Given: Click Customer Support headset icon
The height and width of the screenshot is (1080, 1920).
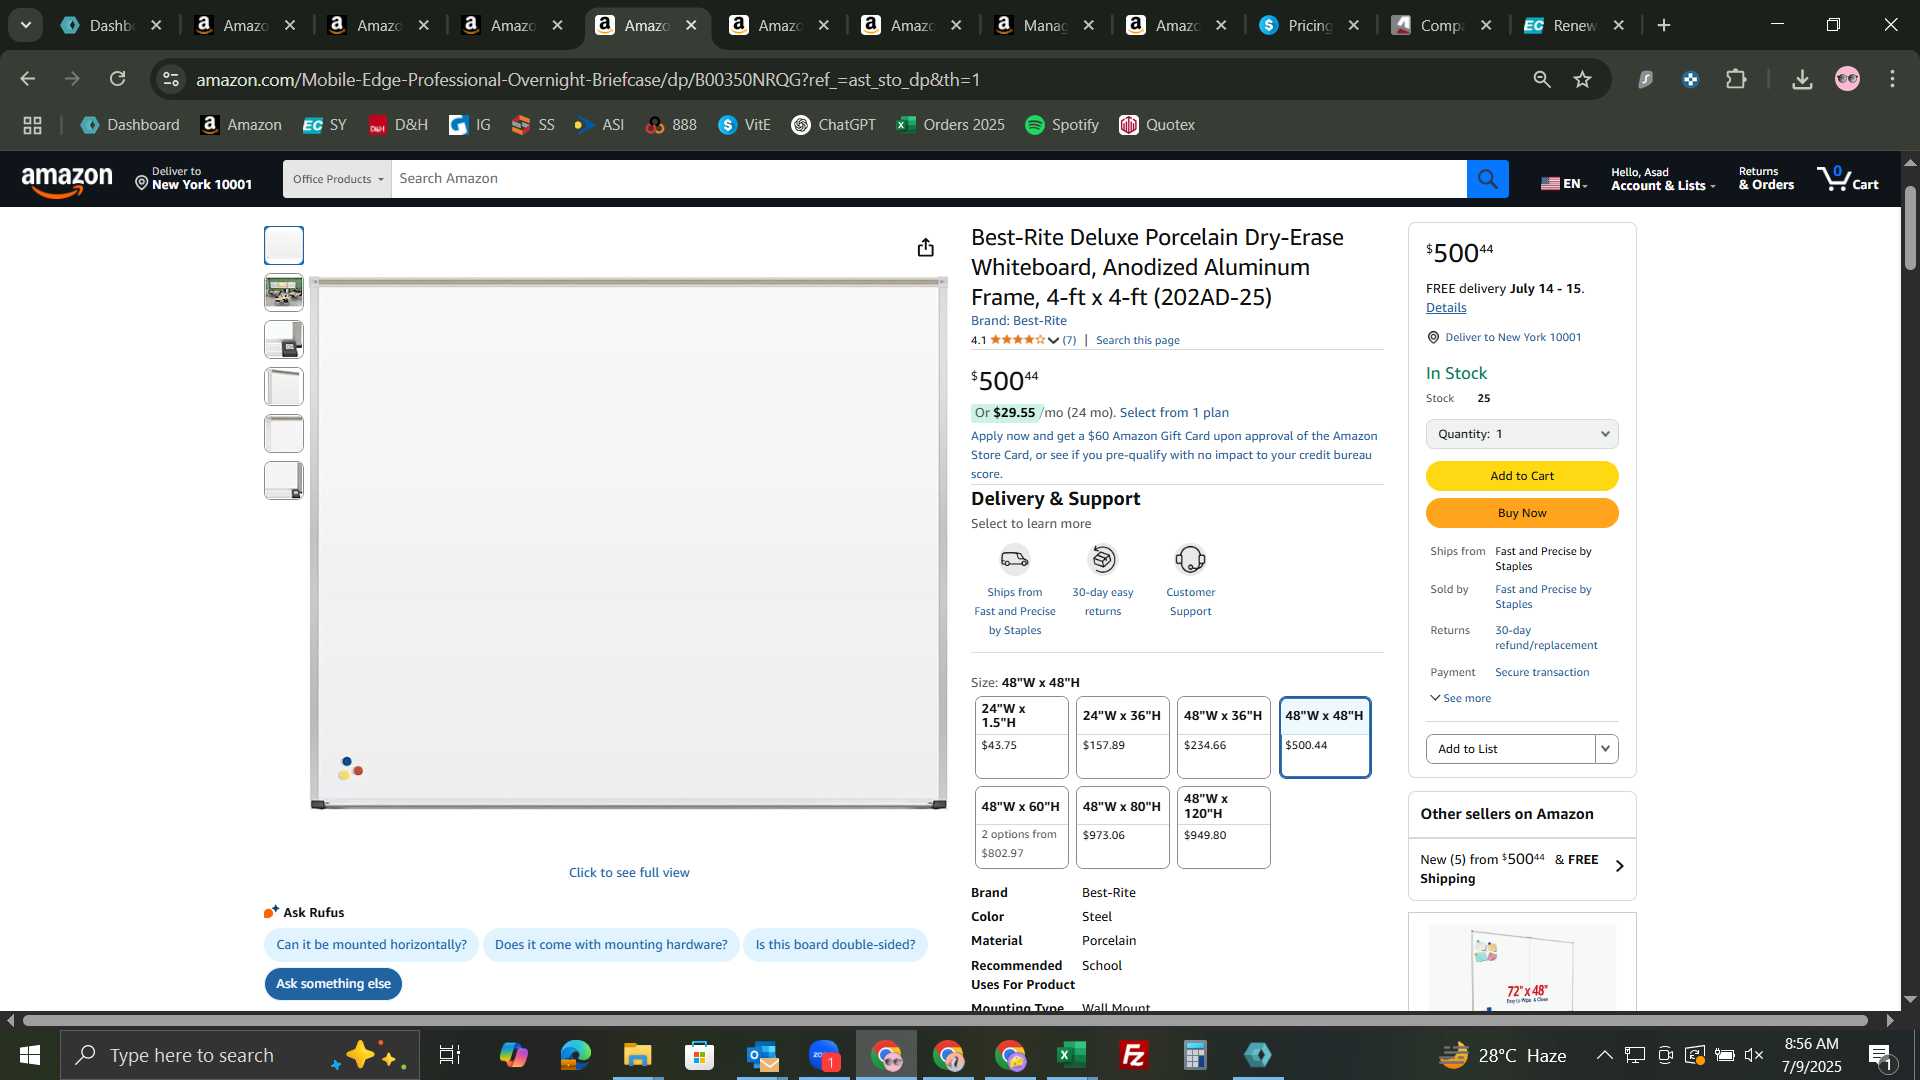Looking at the screenshot, I should 1190,559.
